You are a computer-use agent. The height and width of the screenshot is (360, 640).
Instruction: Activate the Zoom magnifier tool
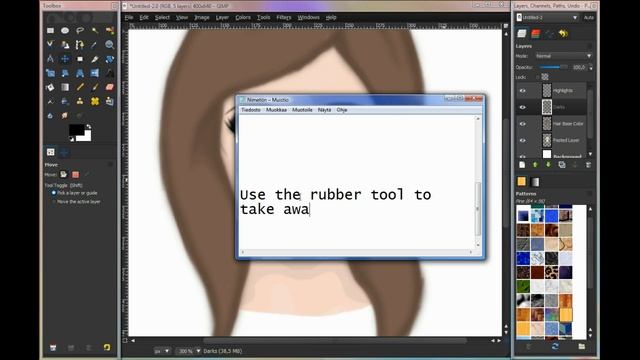coord(109,45)
